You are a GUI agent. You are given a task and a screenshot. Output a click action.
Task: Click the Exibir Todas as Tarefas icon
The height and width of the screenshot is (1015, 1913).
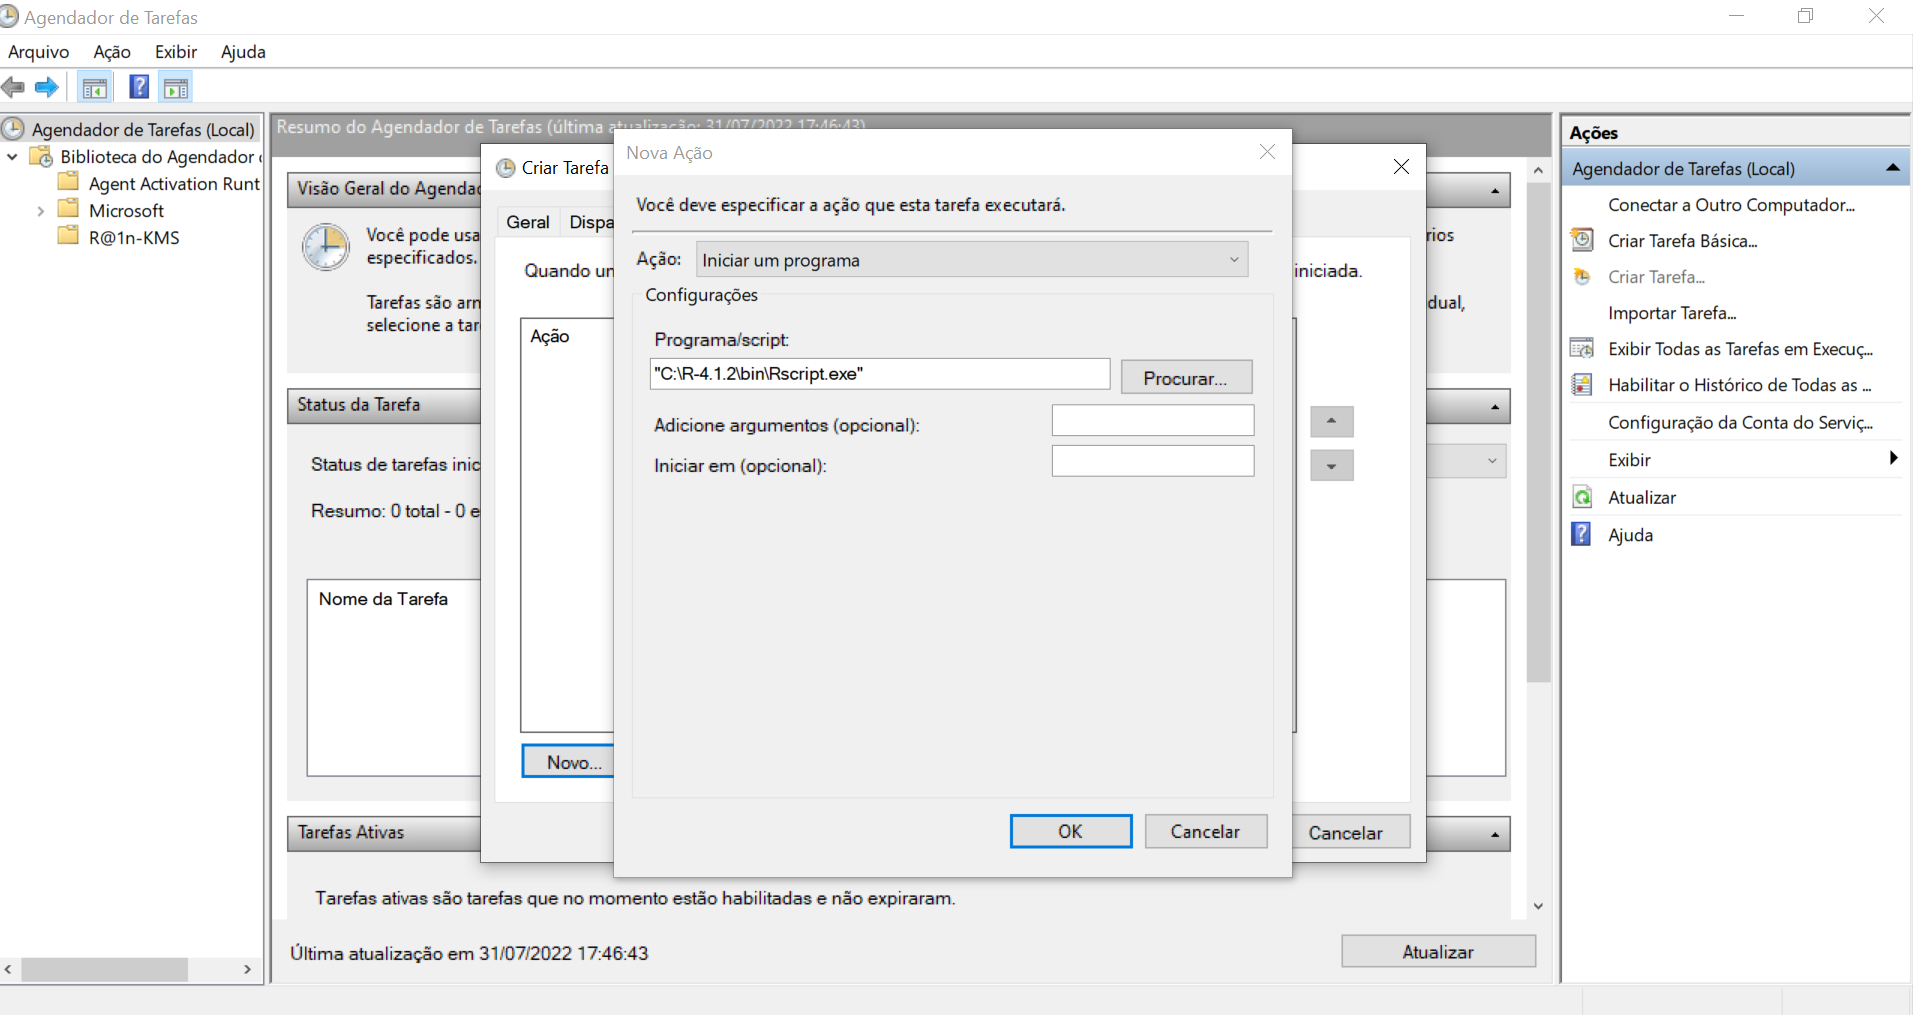[x=1582, y=348]
